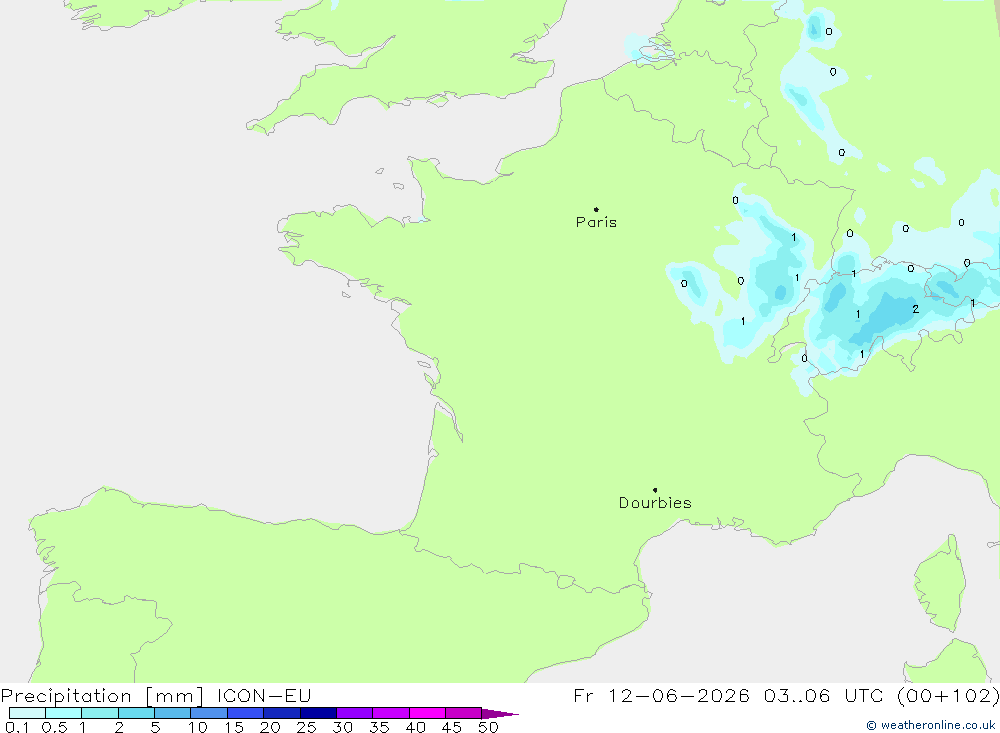Click the legend label "0.1"
1000x733 pixels.
click(x=17, y=727)
